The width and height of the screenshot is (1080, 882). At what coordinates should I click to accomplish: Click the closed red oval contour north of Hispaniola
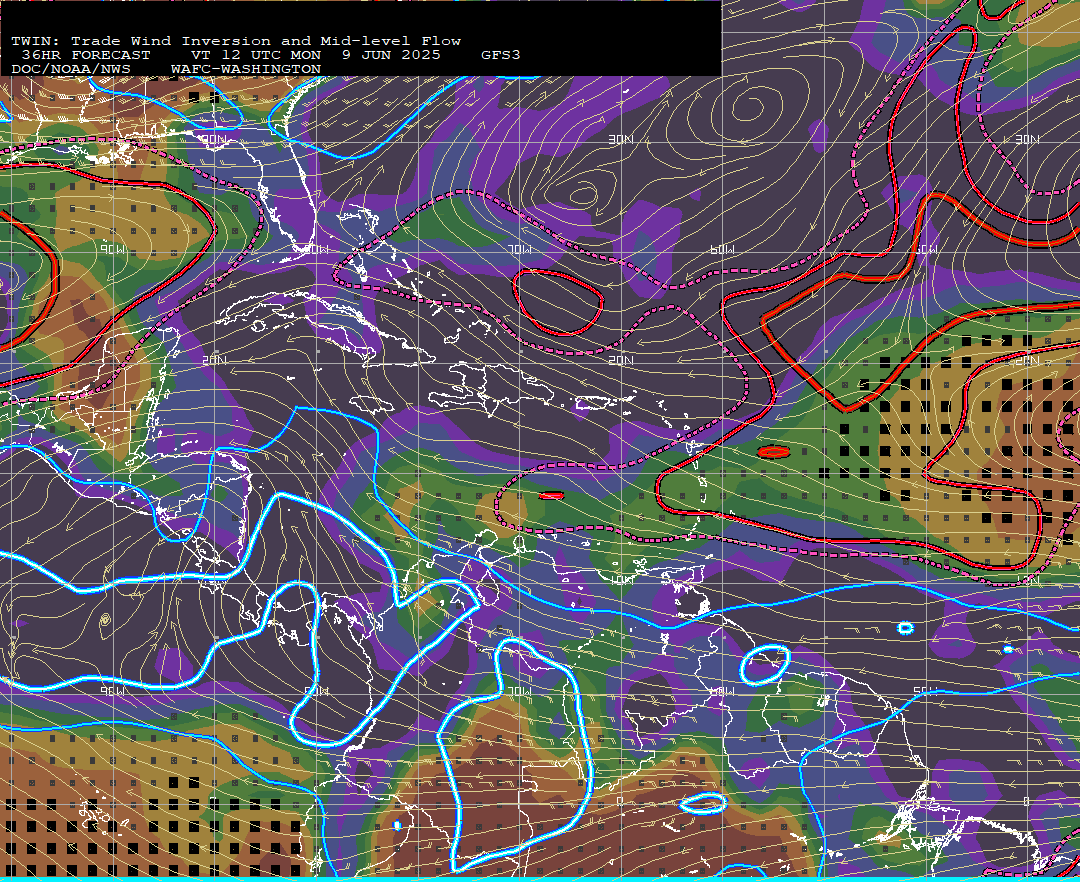coord(559,302)
